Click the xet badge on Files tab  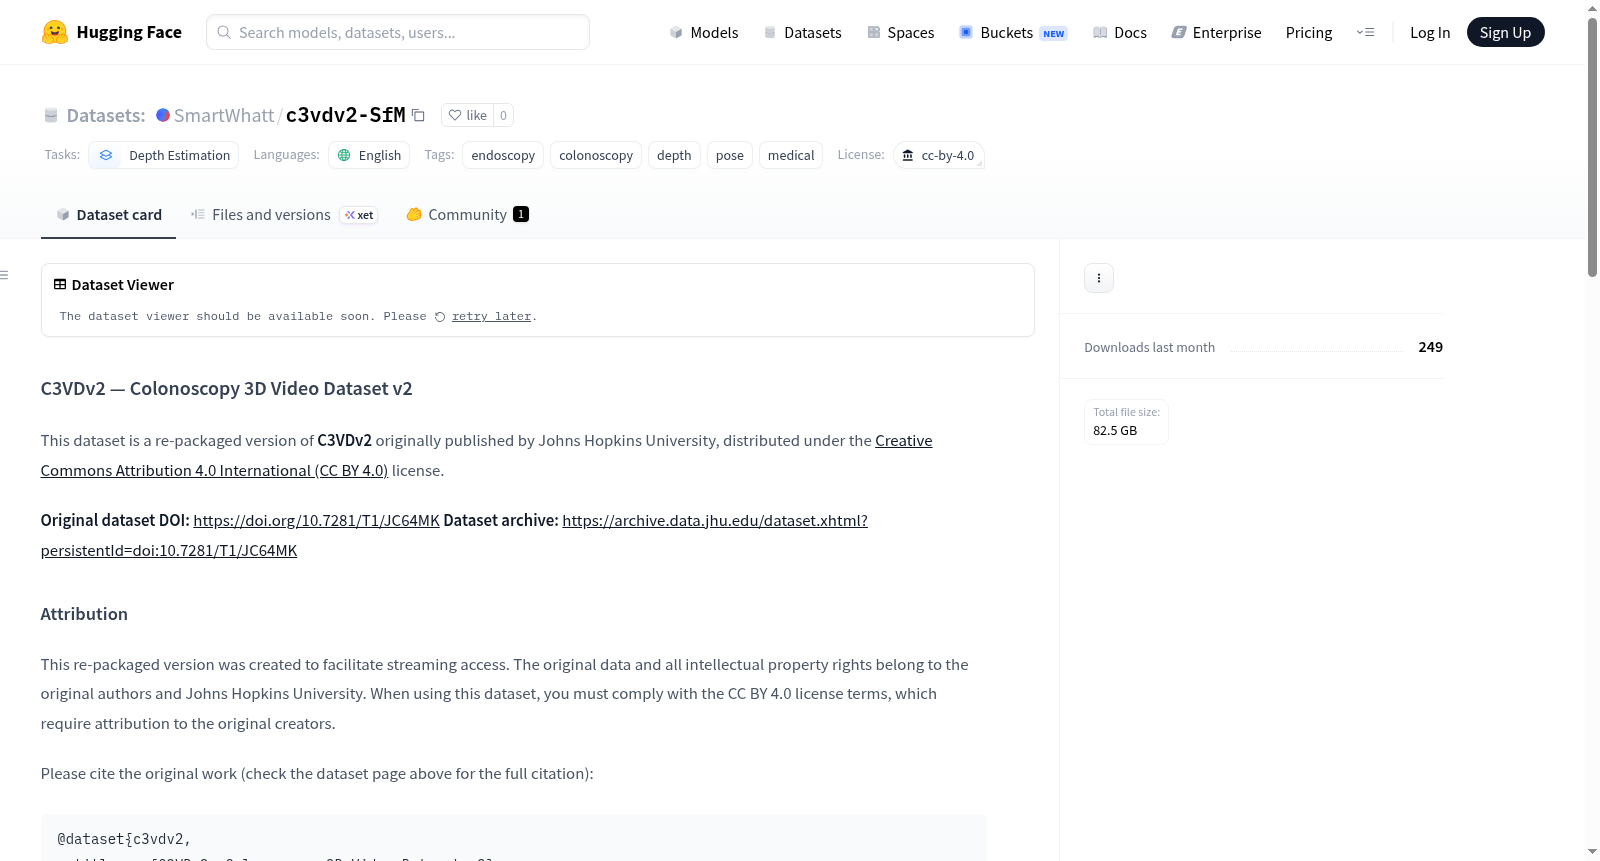click(359, 215)
